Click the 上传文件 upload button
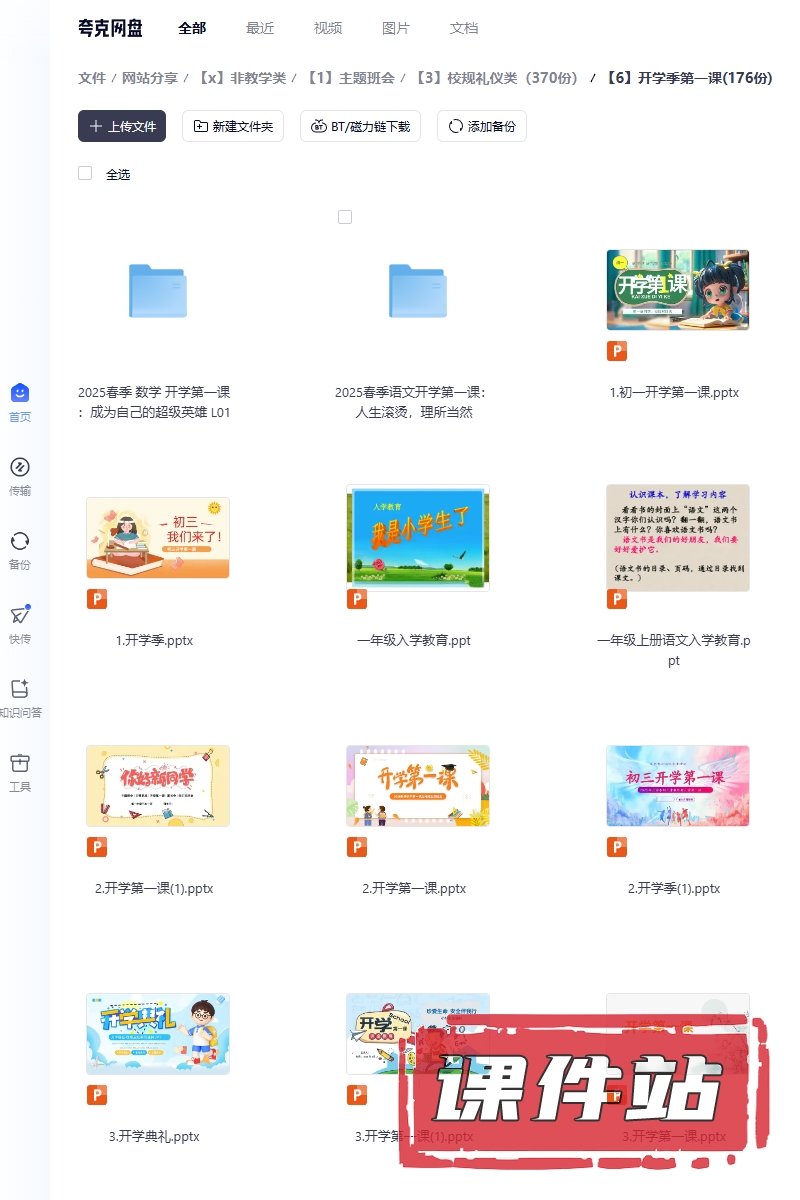This screenshot has width=800, height=1200. (122, 126)
